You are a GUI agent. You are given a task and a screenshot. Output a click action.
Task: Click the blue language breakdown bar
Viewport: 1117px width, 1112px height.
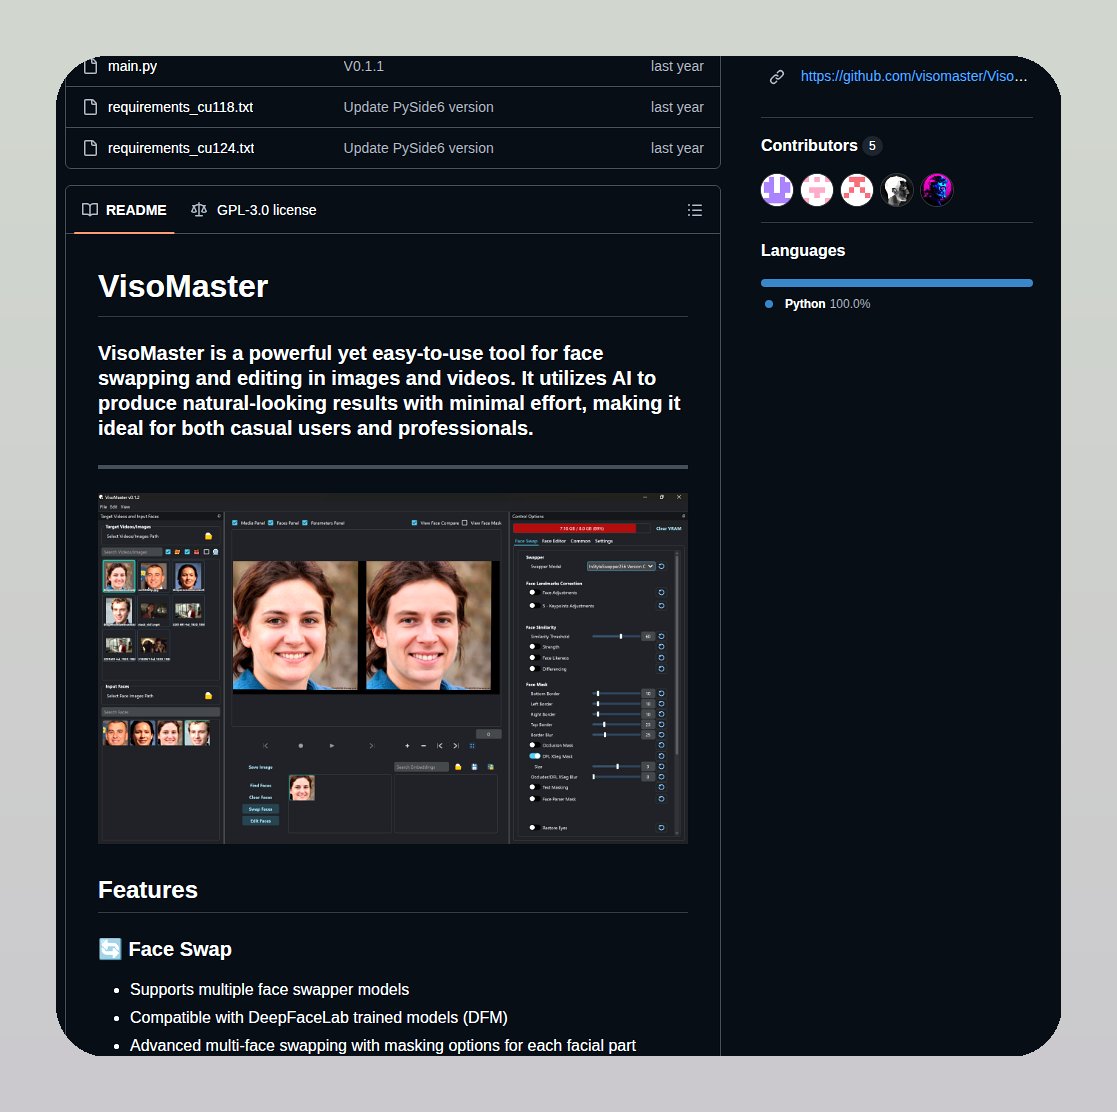(896, 283)
